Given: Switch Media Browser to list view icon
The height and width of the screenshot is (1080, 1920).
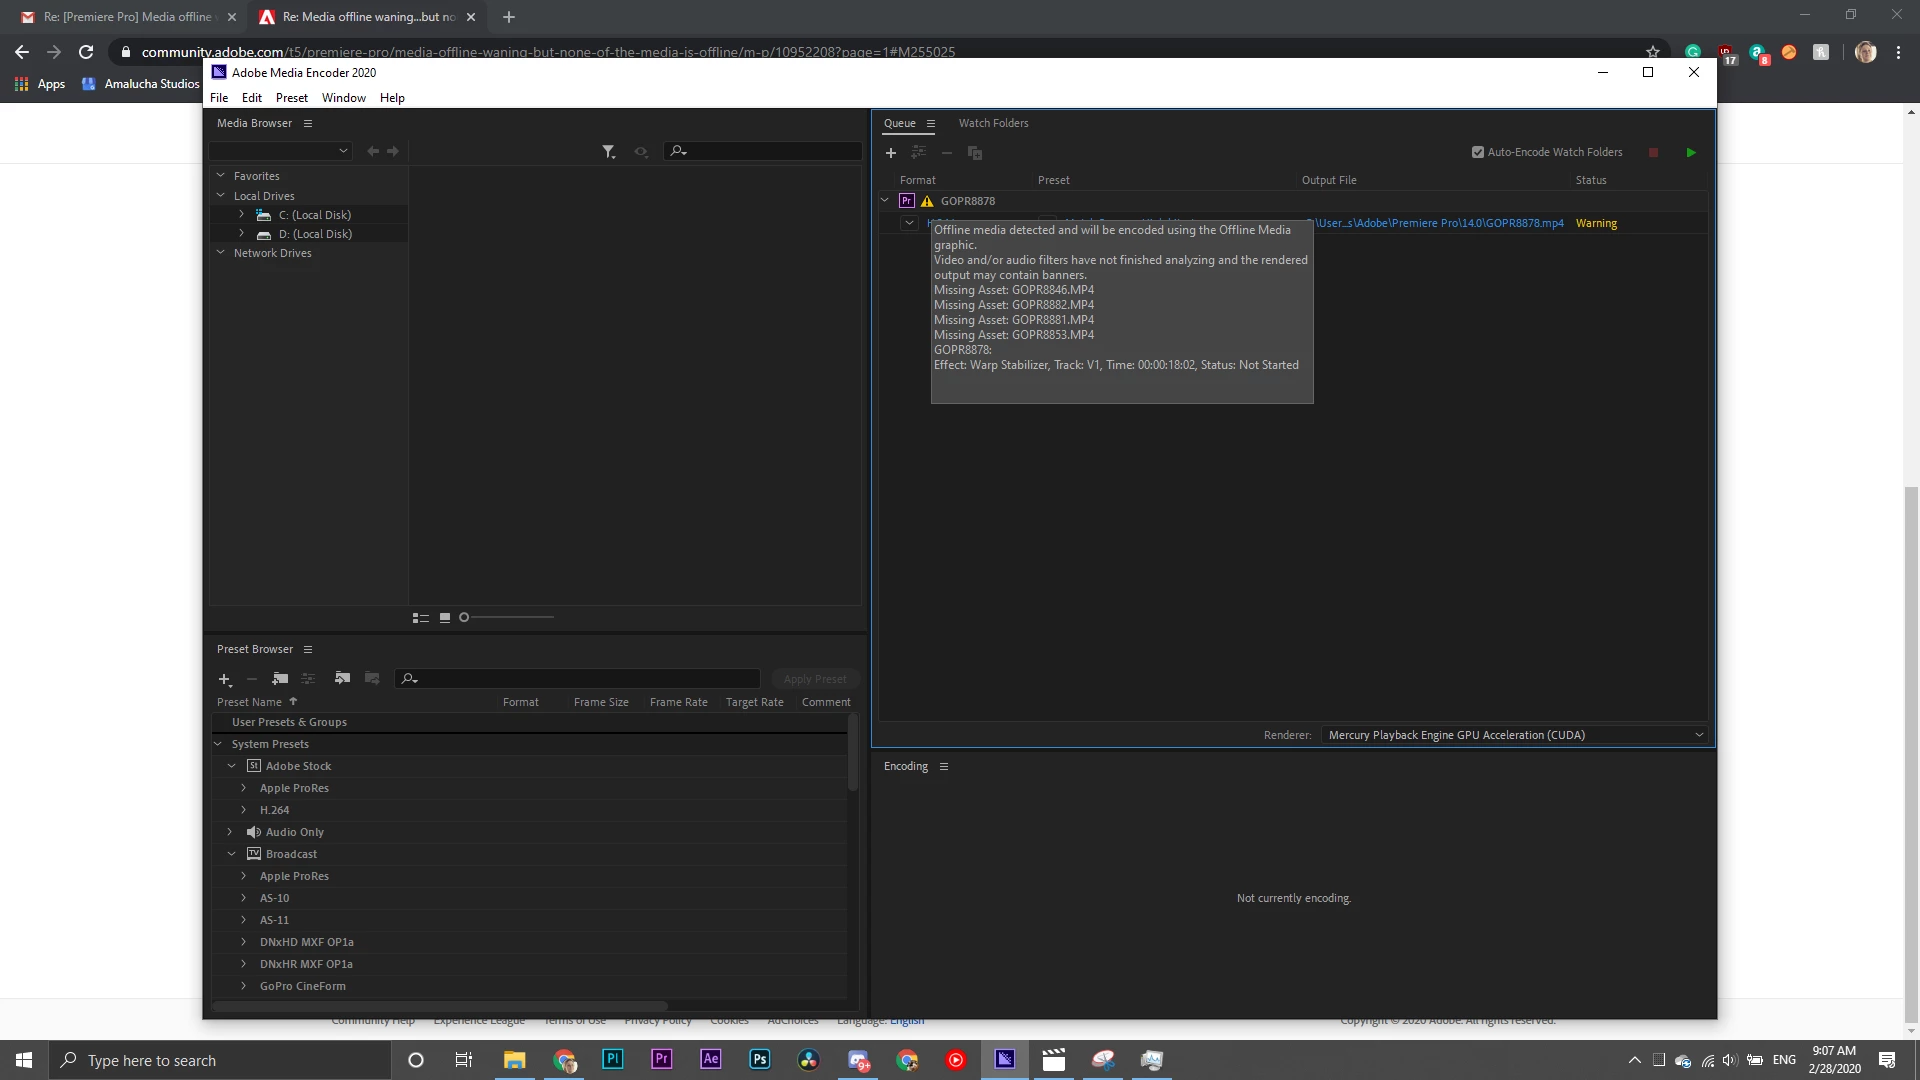Looking at the screenshot, I should coord(421,618).
